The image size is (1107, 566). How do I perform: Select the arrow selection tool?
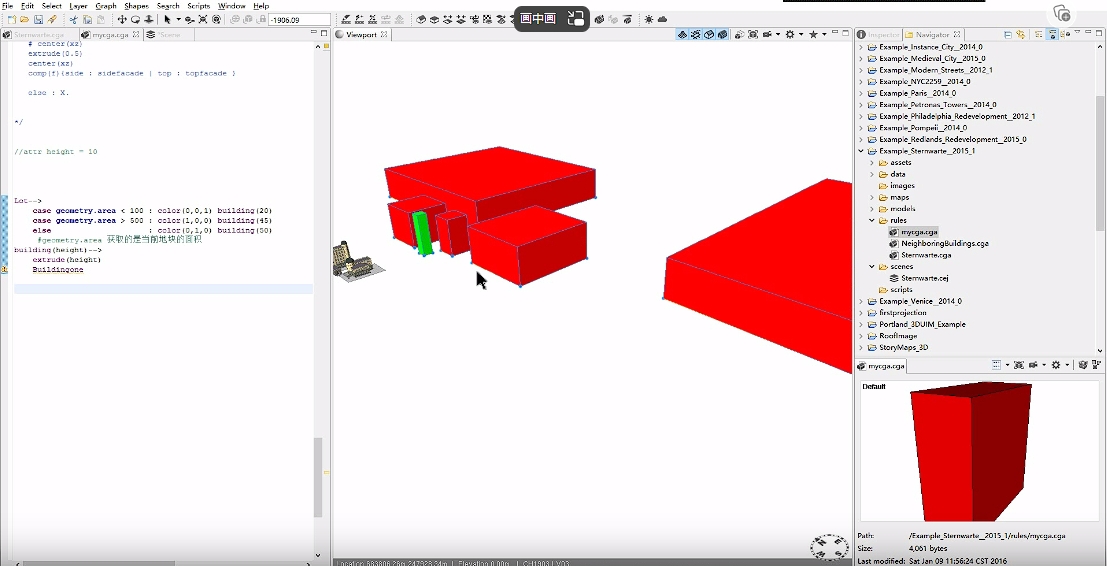pyautogui.click(x=167, y=19)
